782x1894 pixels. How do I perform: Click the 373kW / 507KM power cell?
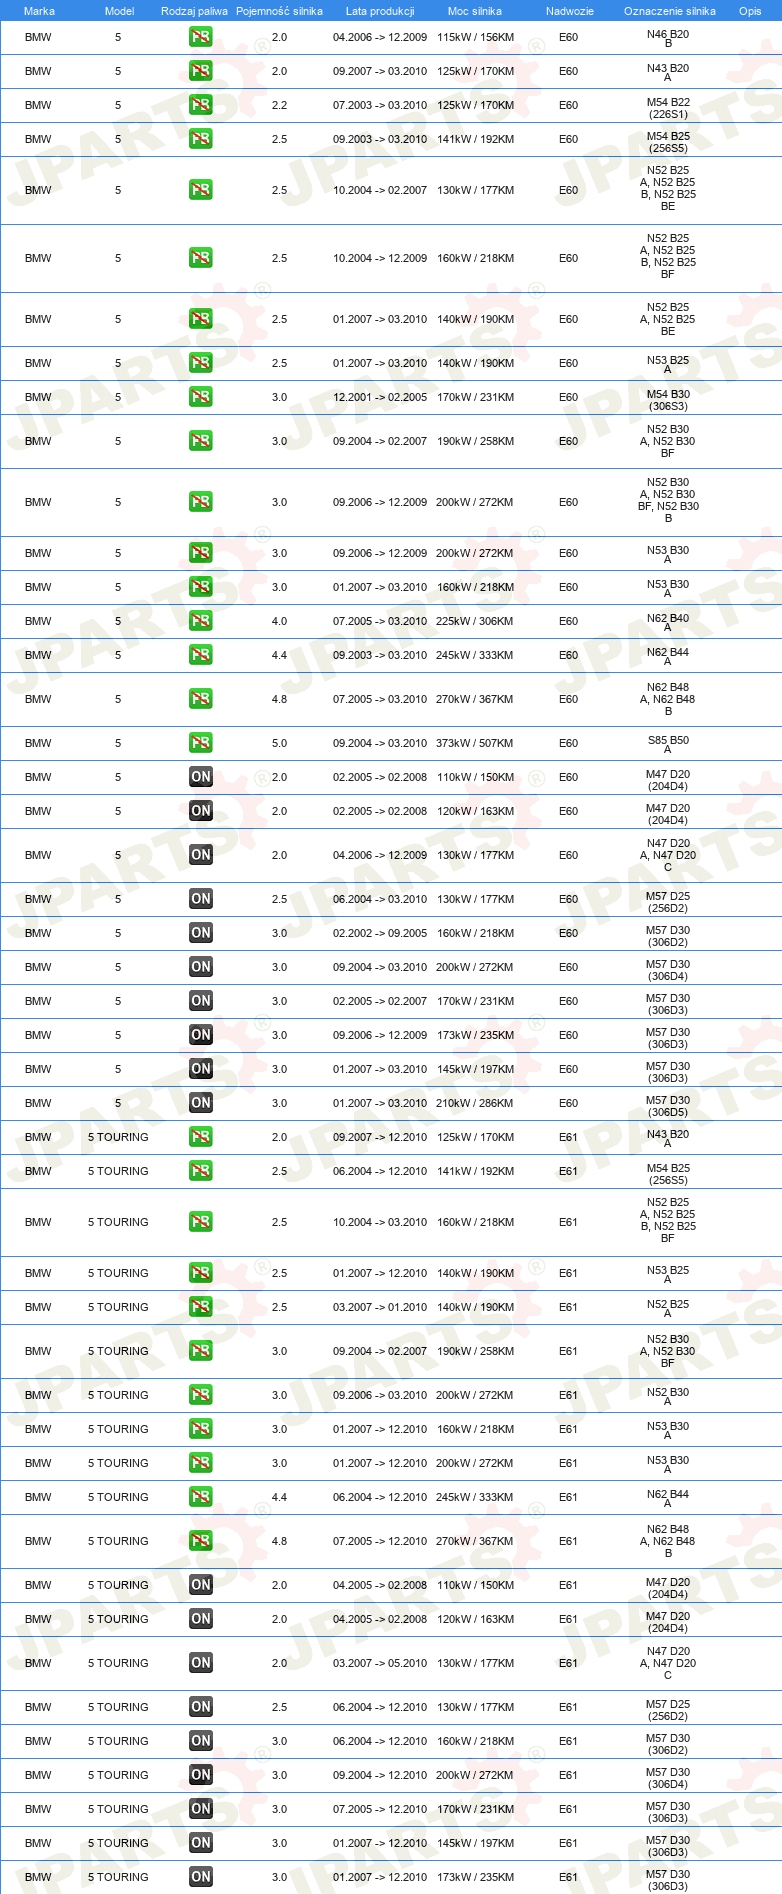point(475,743)
